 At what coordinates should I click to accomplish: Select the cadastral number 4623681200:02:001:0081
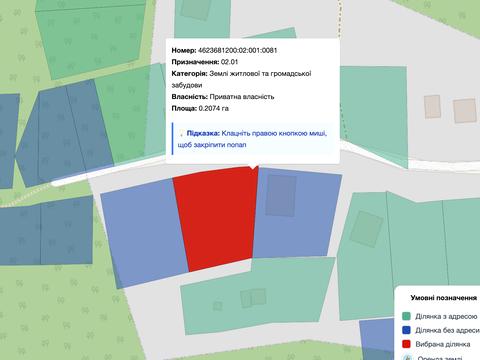pyautogui.click(x=238, y=50)
